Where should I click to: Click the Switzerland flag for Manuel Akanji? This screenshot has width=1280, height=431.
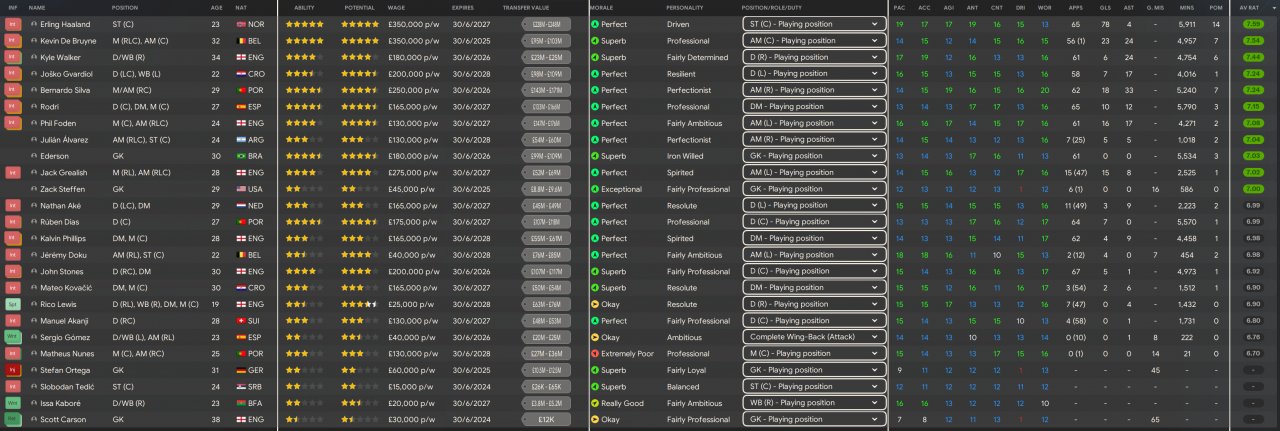click(239, 321)
